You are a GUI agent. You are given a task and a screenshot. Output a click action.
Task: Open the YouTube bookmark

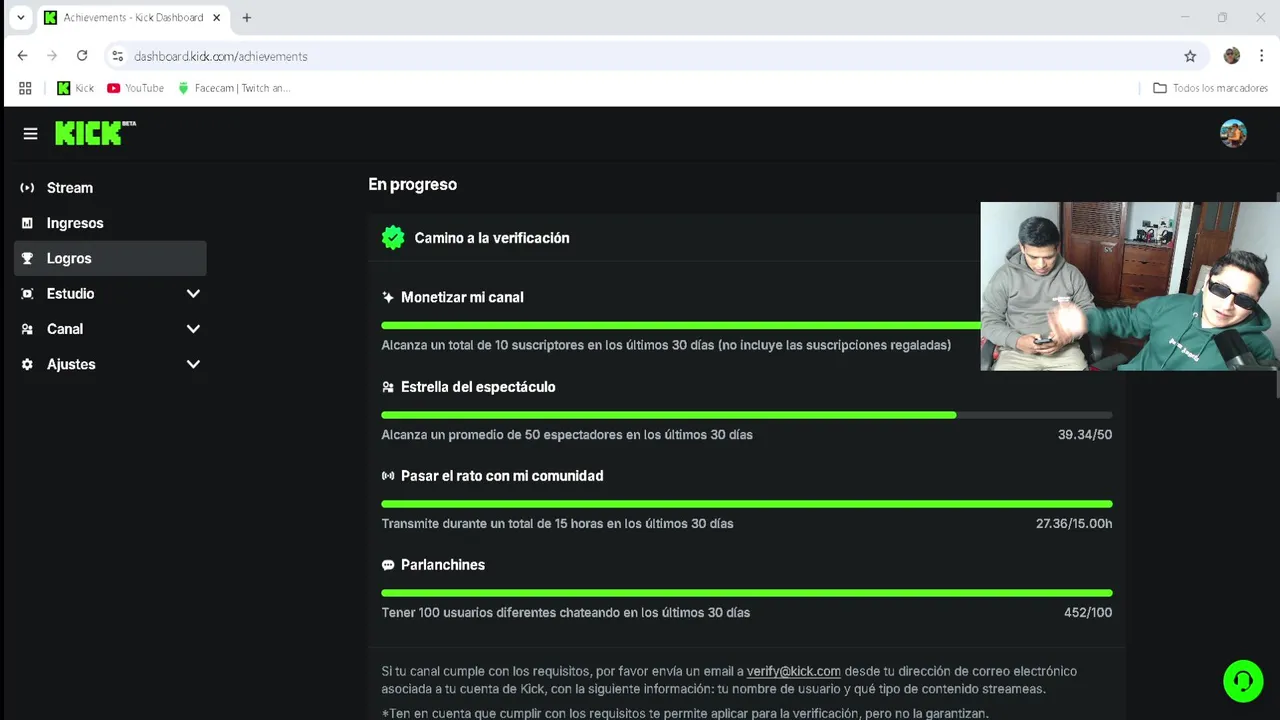tap(135, 88)
